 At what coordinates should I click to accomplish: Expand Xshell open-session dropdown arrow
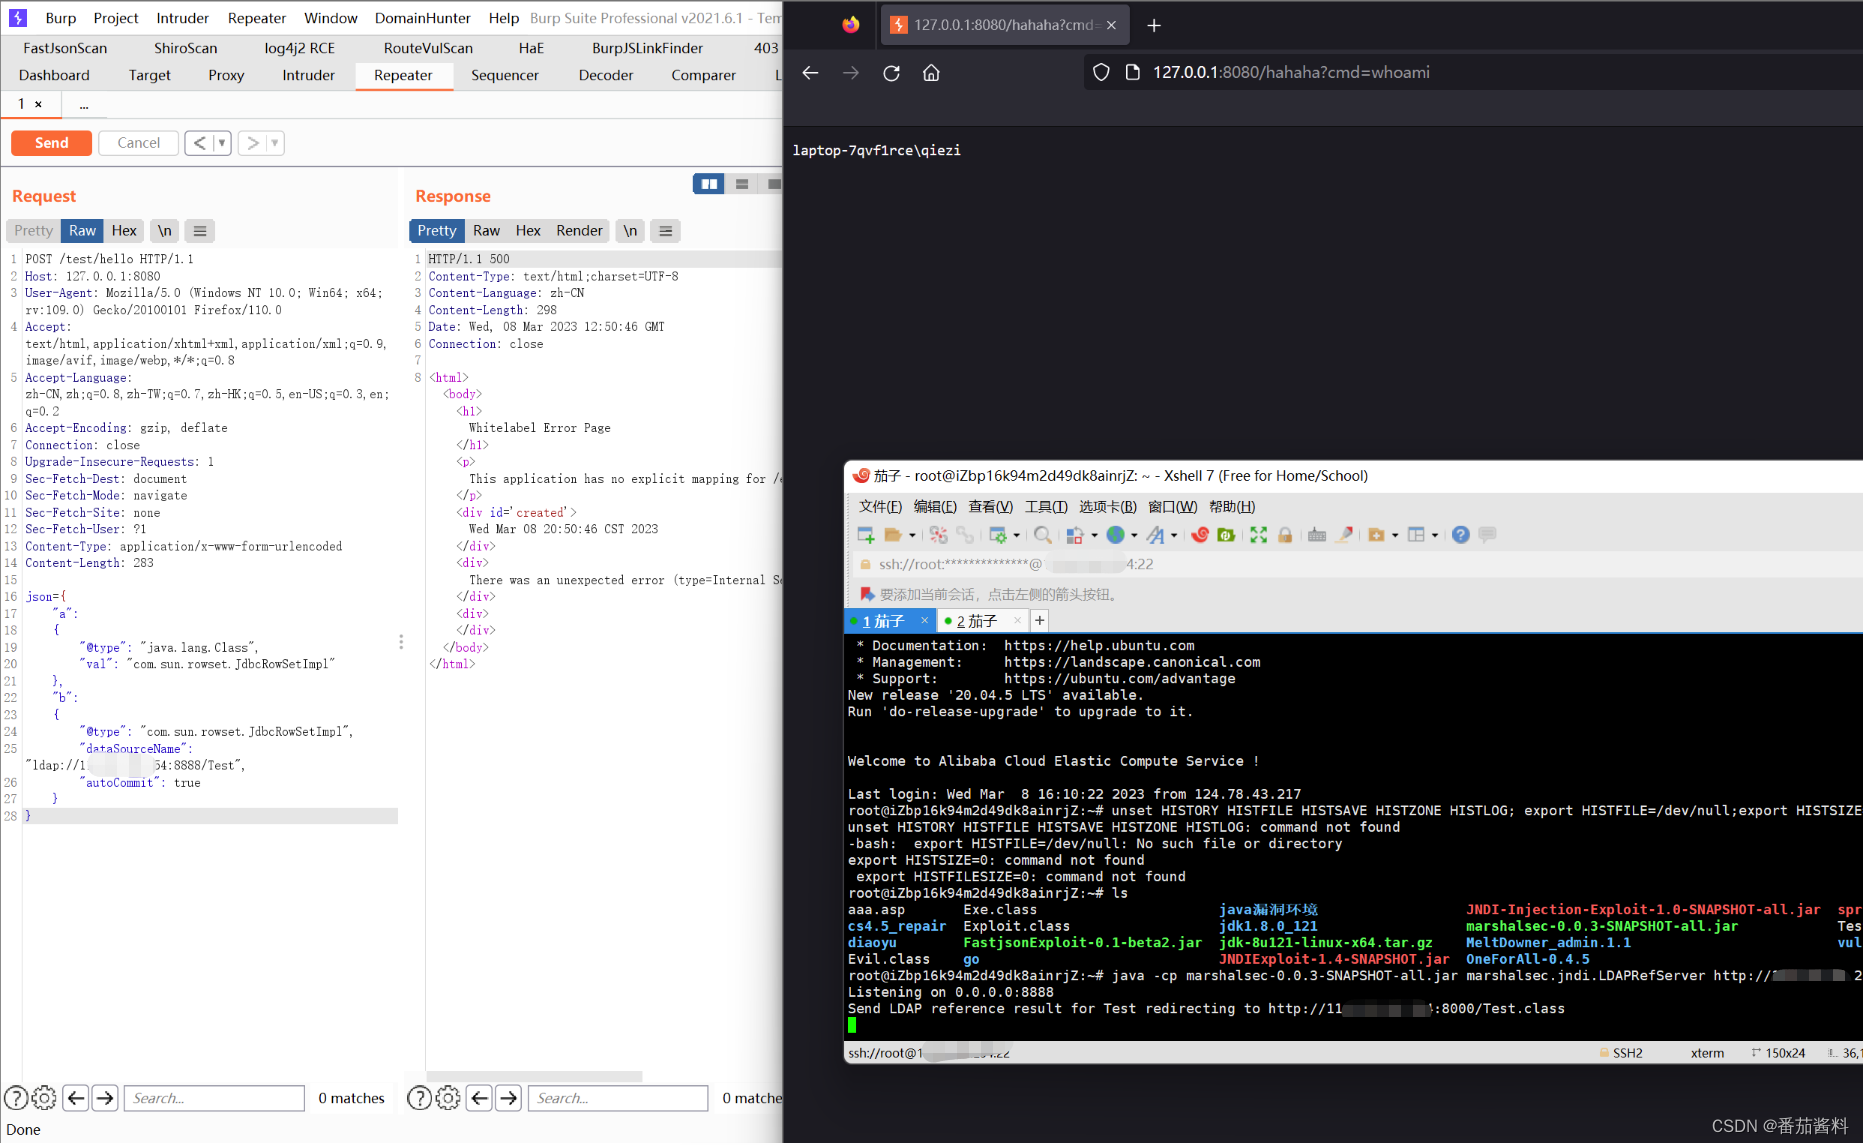912,536
